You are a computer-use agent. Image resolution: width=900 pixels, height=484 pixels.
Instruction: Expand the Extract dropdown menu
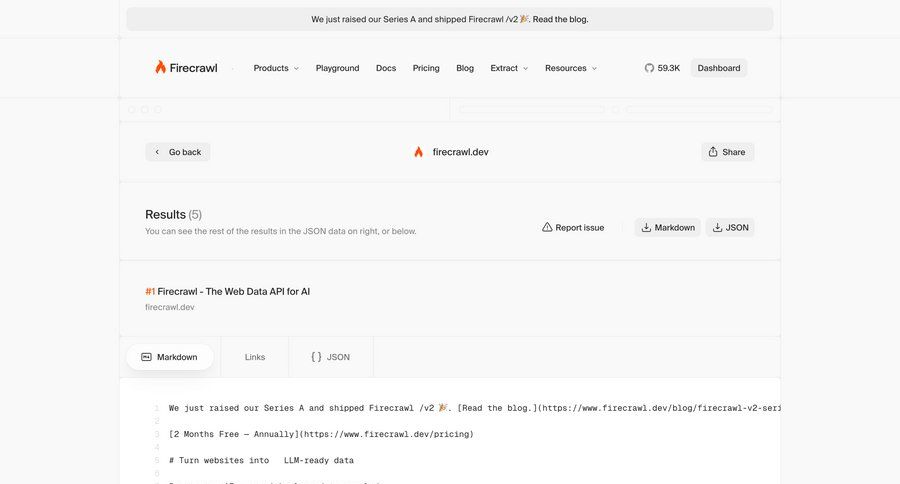pos(509,68)
